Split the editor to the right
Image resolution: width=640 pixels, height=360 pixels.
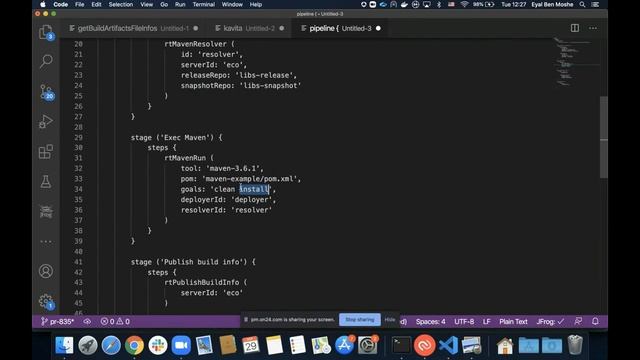(575, 28)
